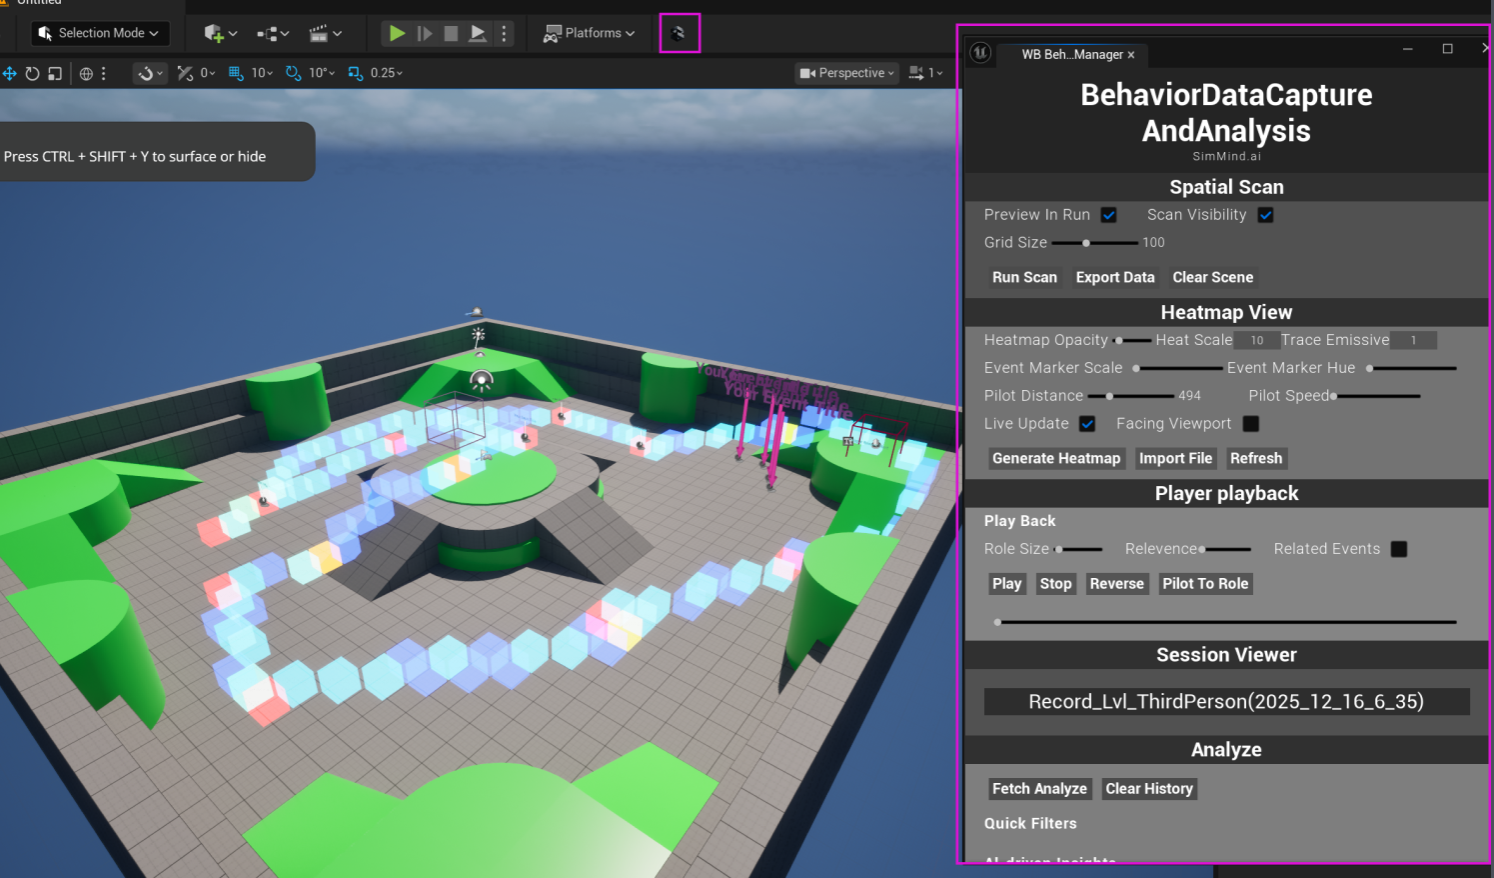The width and height of the screenshot is (1494, 878).
Task: Click the Generate Heatmap button
Action: click(1056, 458)
